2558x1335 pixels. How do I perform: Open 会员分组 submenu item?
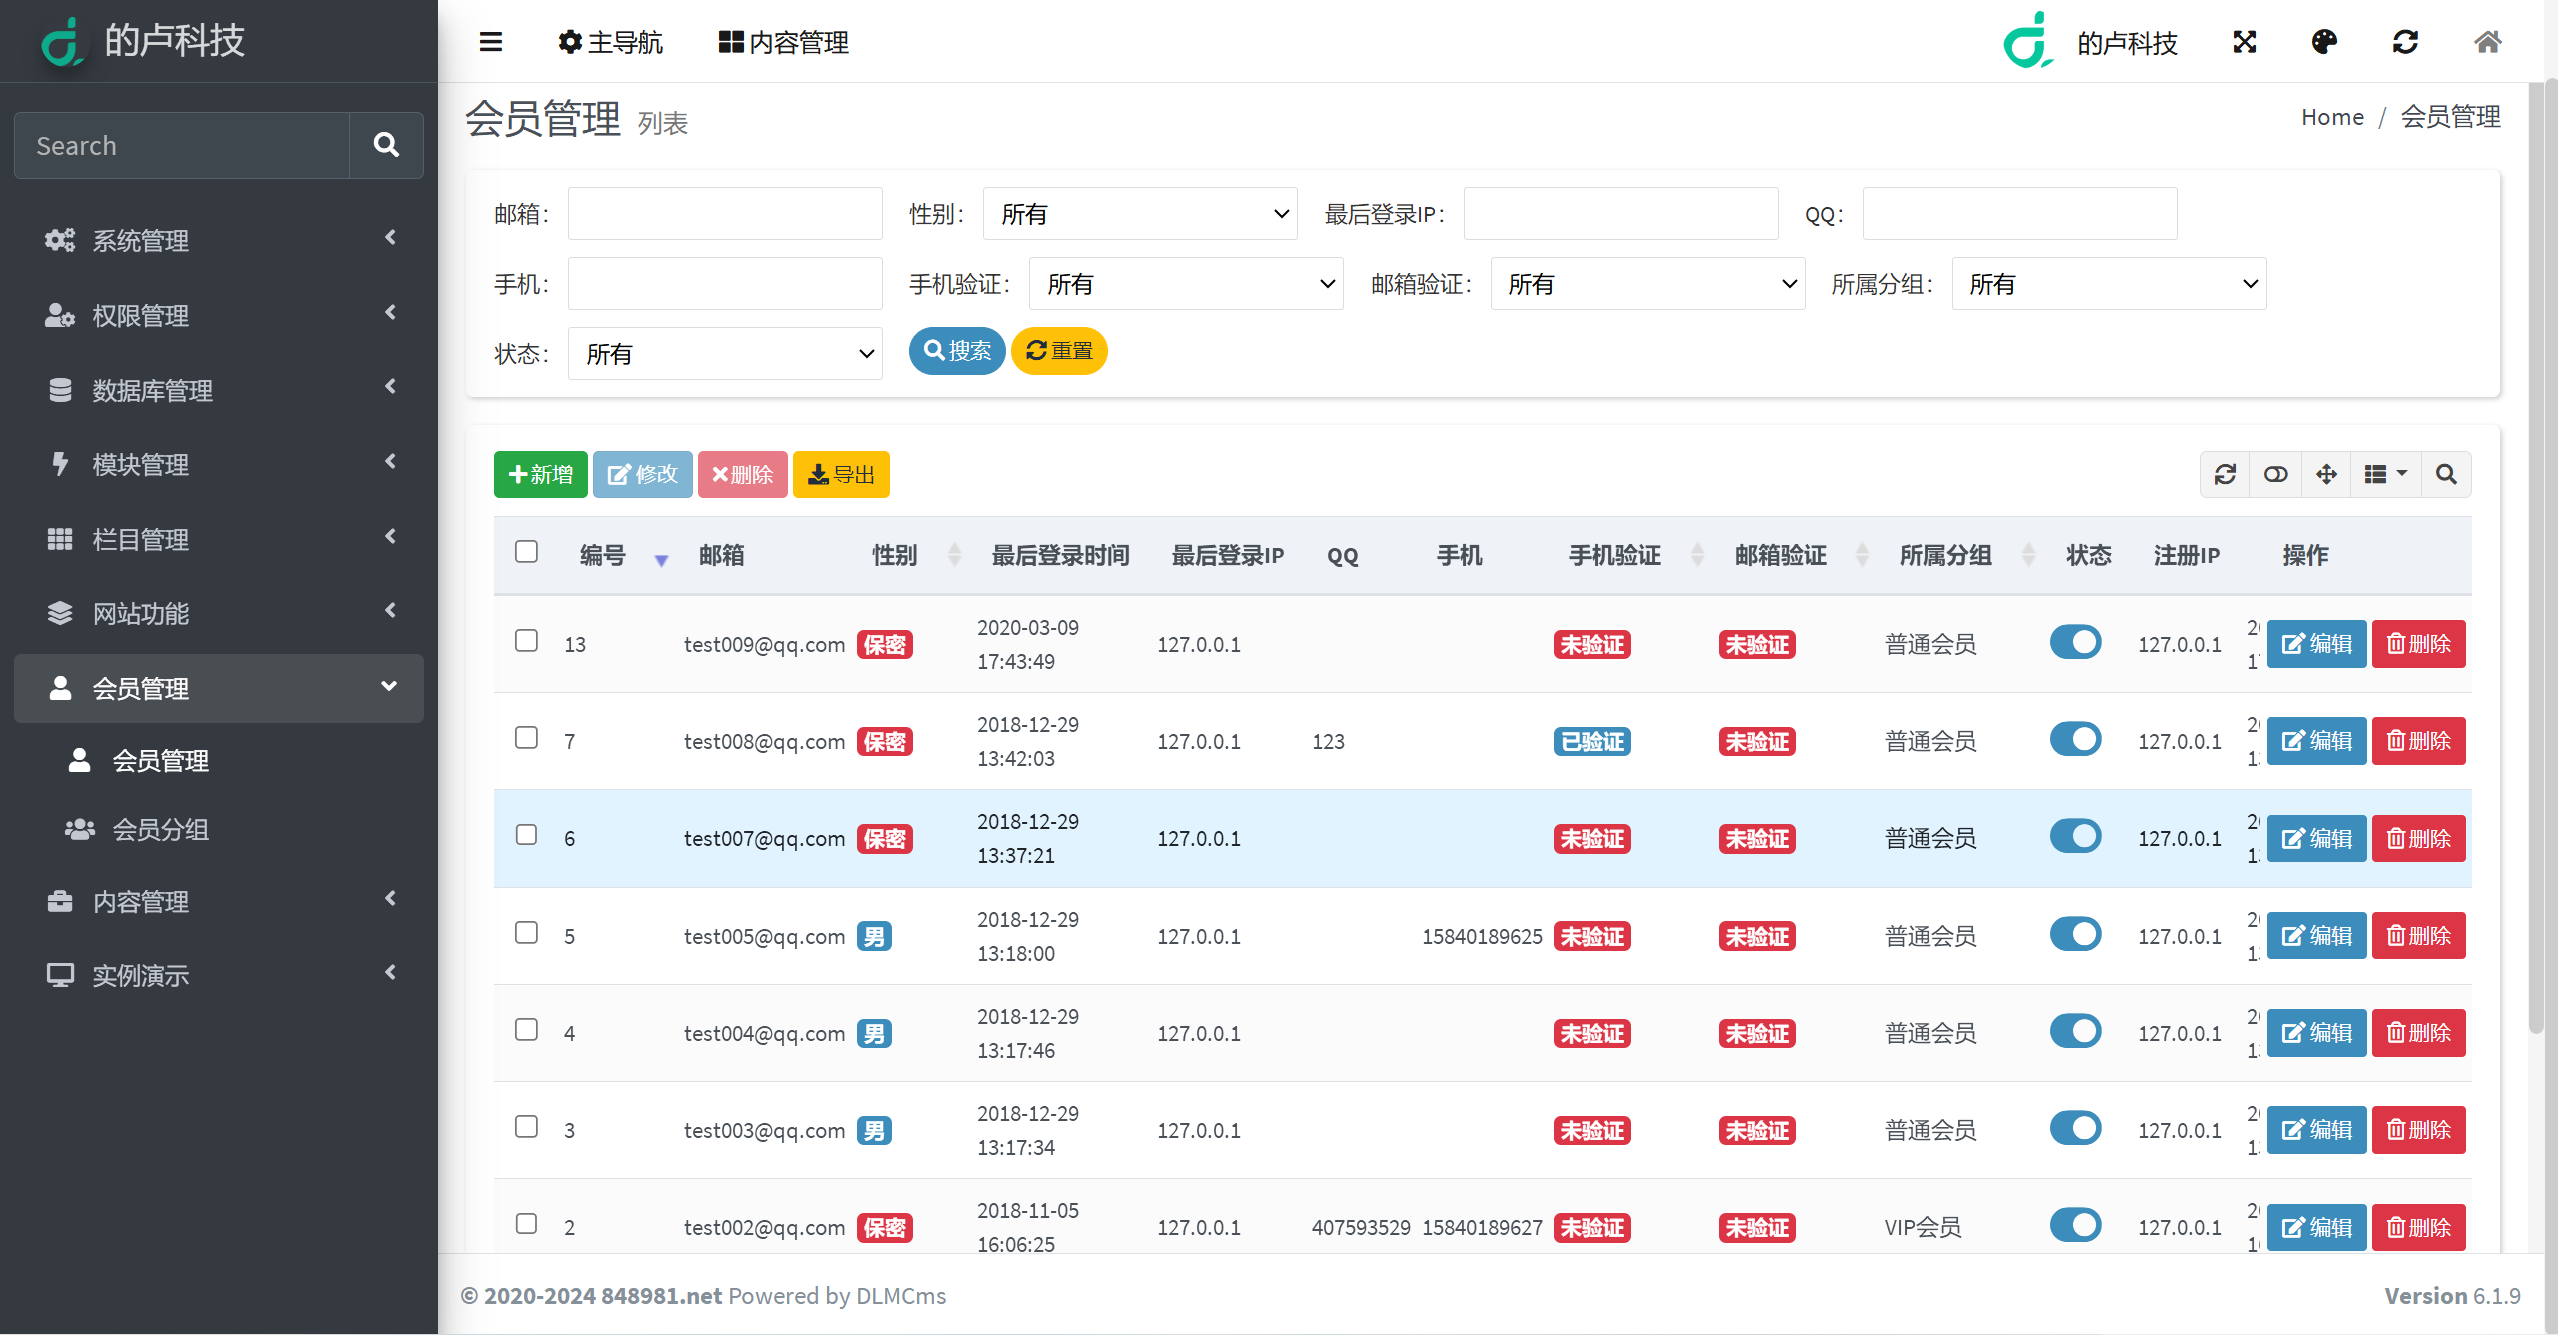(x=219, y=829)
